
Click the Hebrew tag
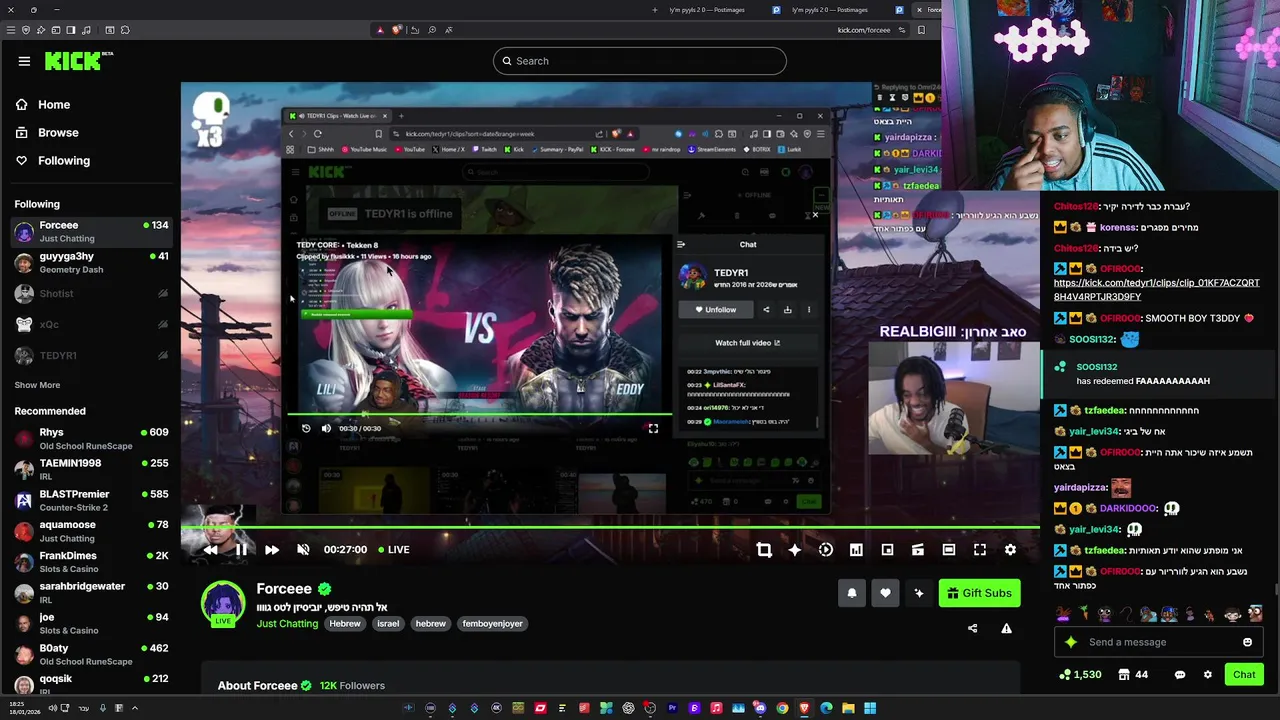click(x=345, y=624)
